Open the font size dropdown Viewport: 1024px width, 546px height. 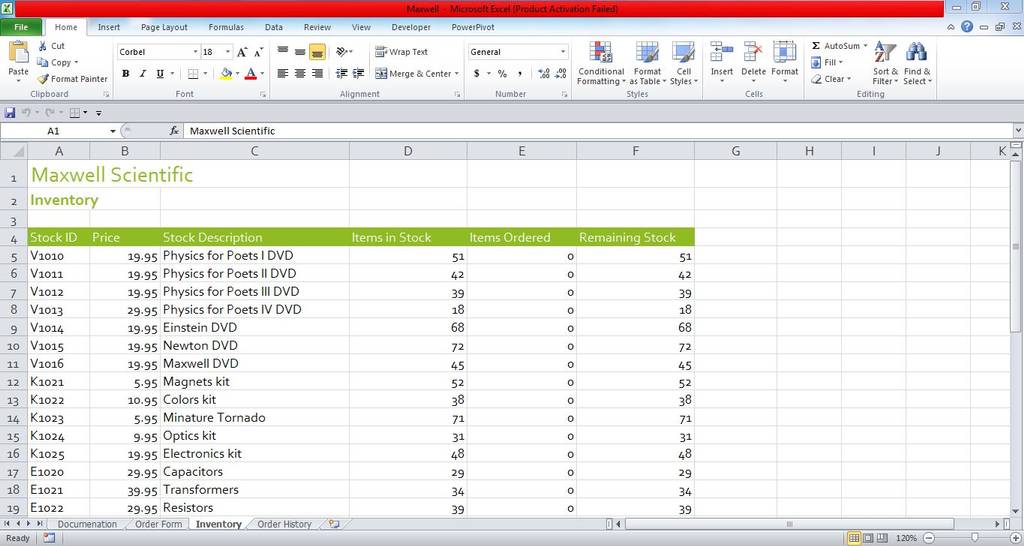click(228, 52)
